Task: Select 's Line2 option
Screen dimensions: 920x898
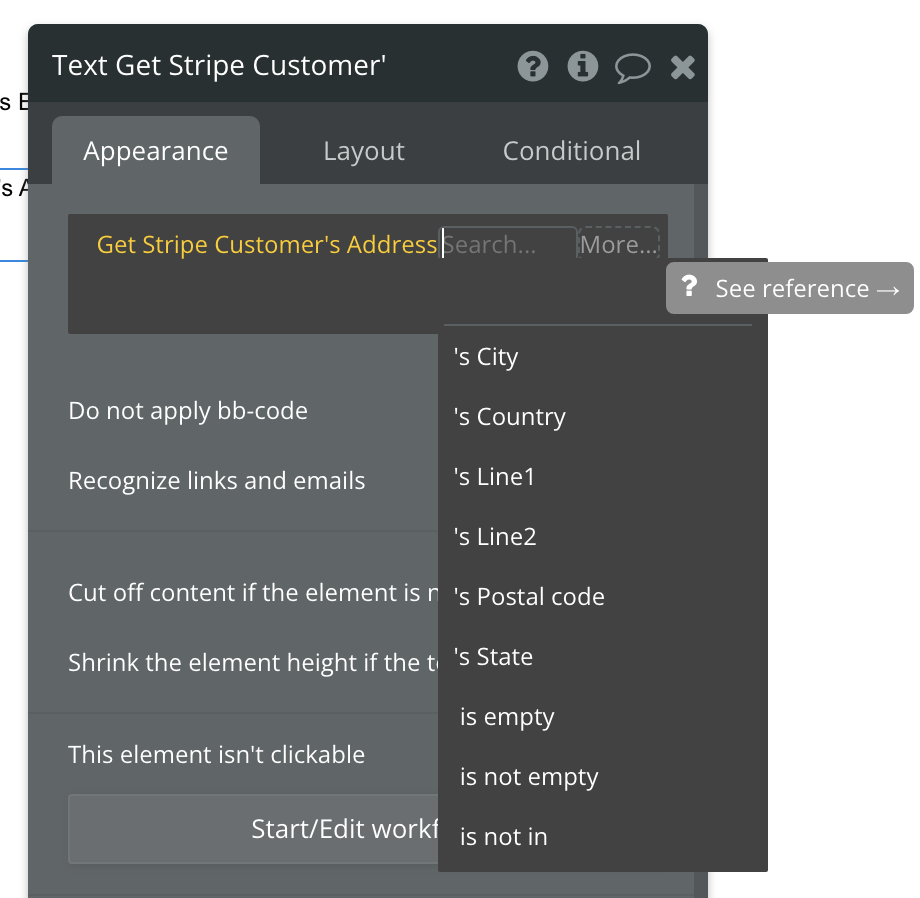Action: 495,537
